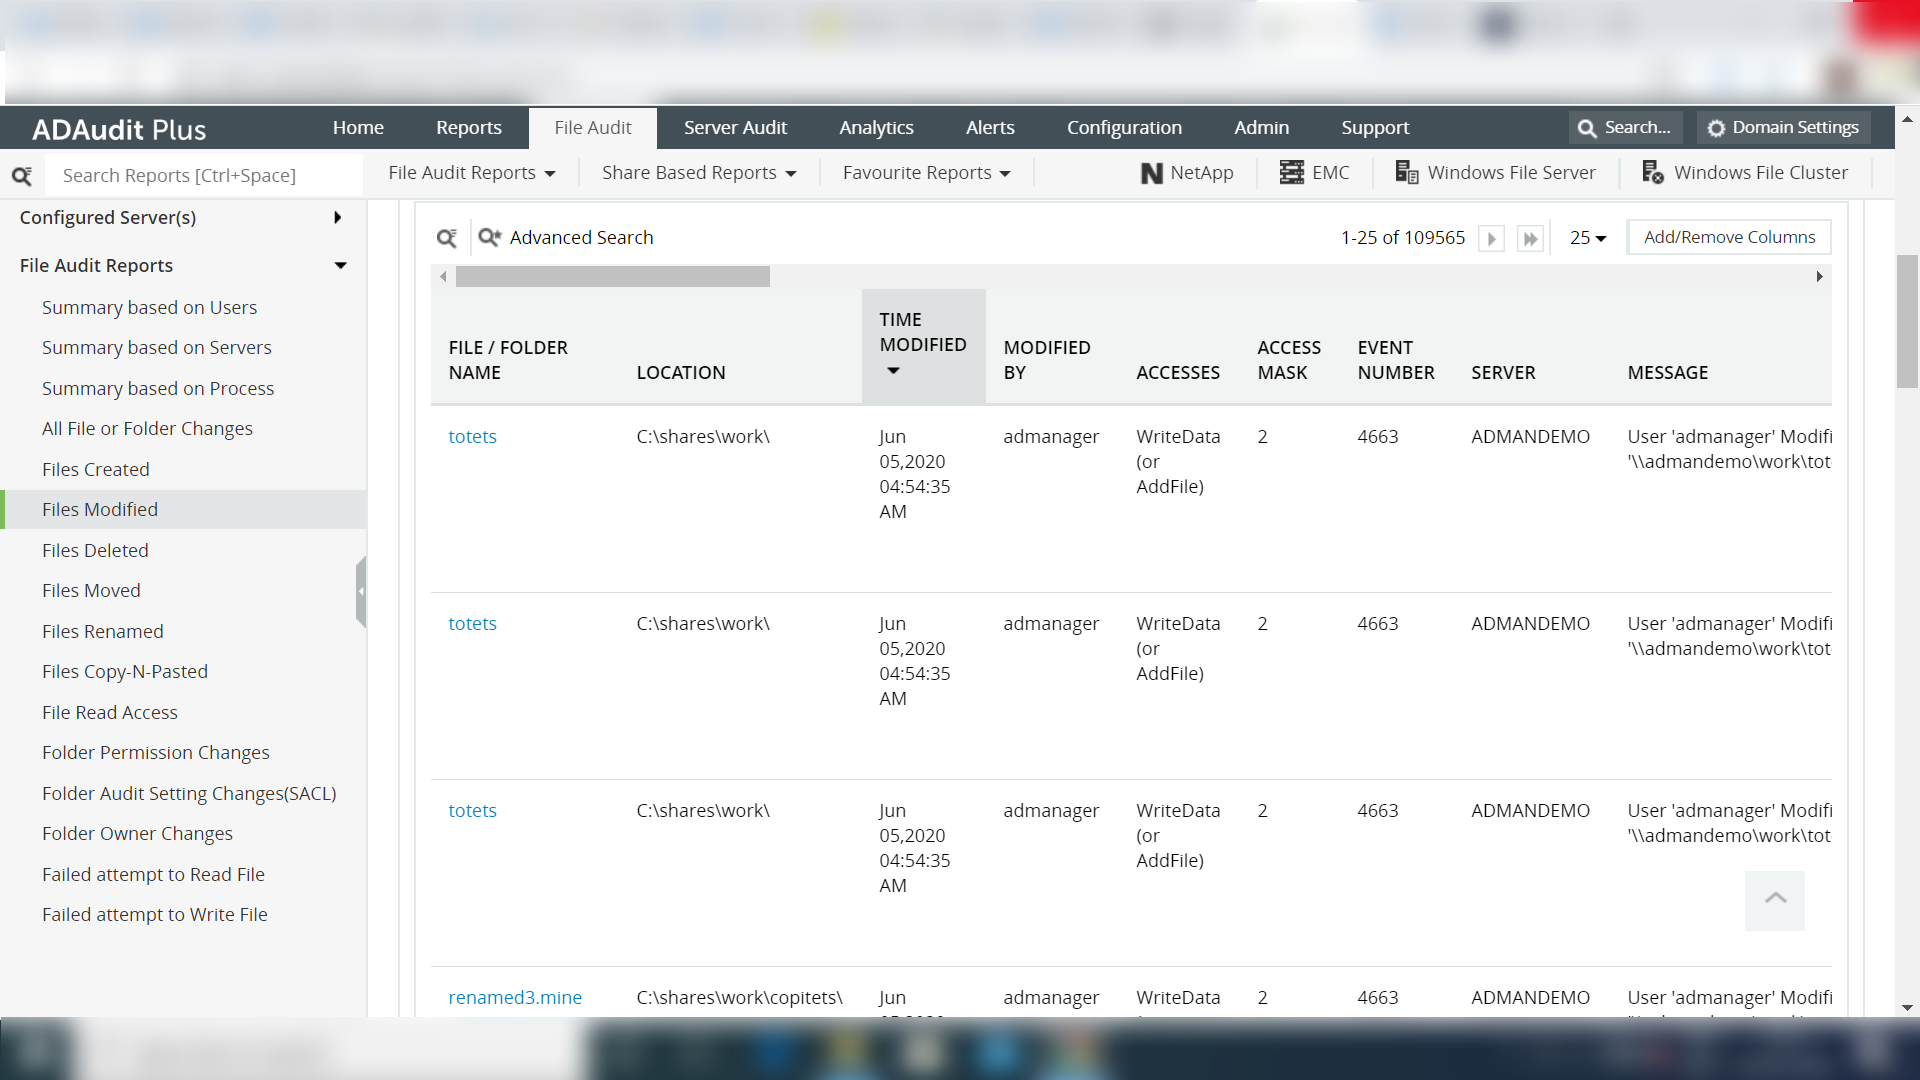Click the EMC server icon
The image size is (1920, 1080).
click(1291, 173)
